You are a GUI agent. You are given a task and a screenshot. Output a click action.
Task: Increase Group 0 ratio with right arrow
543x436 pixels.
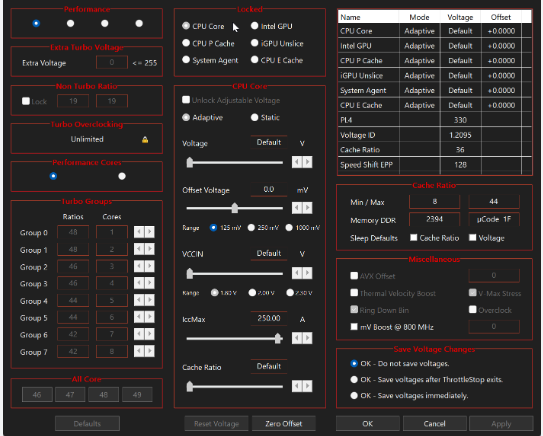coord(150,232)
